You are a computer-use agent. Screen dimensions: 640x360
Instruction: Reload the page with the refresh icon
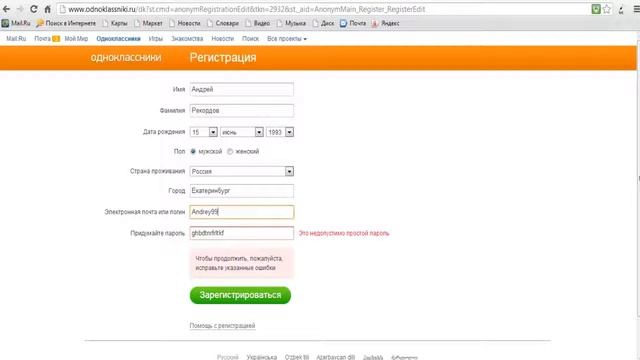click(33, 9)
